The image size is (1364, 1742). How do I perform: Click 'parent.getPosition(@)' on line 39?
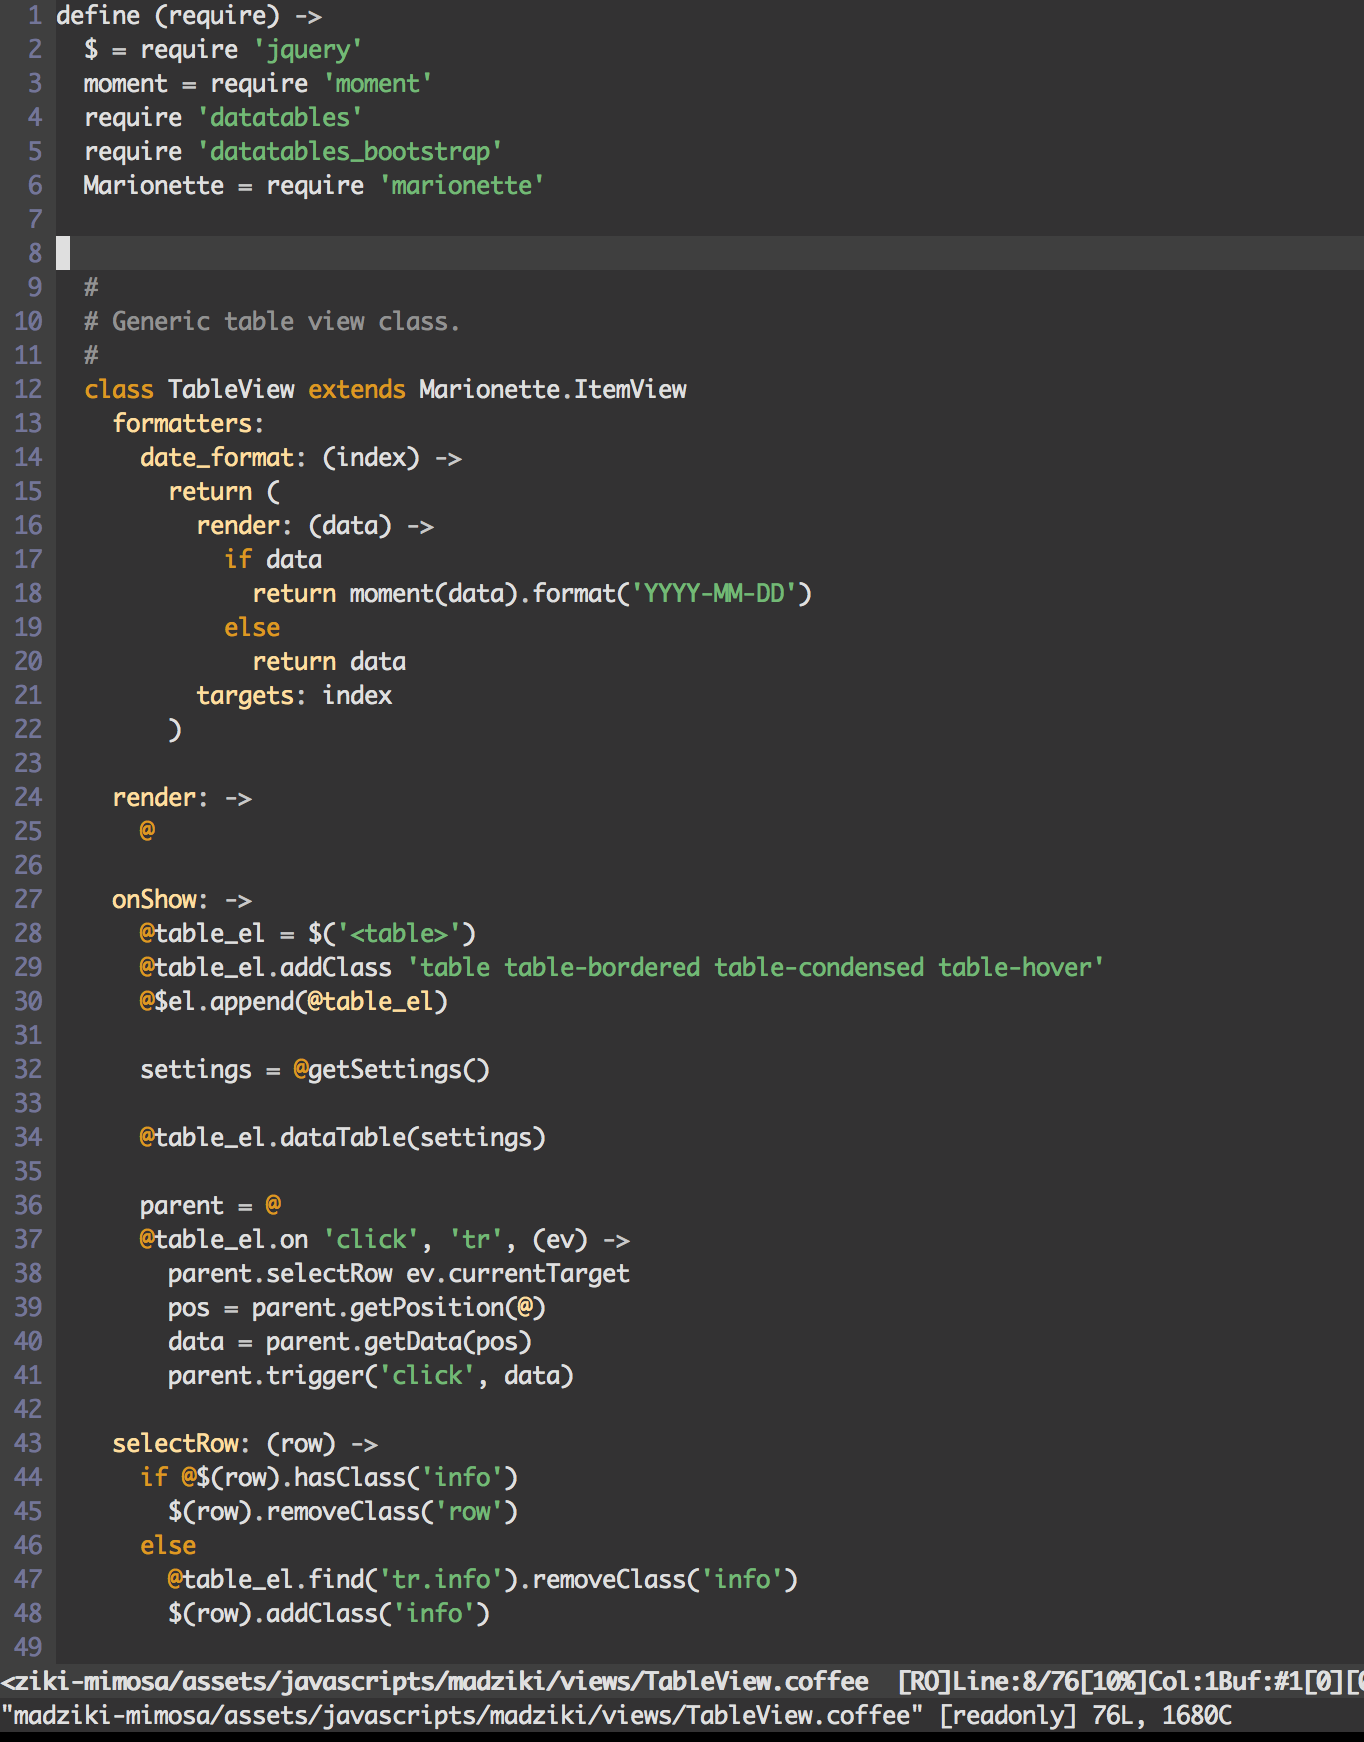(399, 1308)
